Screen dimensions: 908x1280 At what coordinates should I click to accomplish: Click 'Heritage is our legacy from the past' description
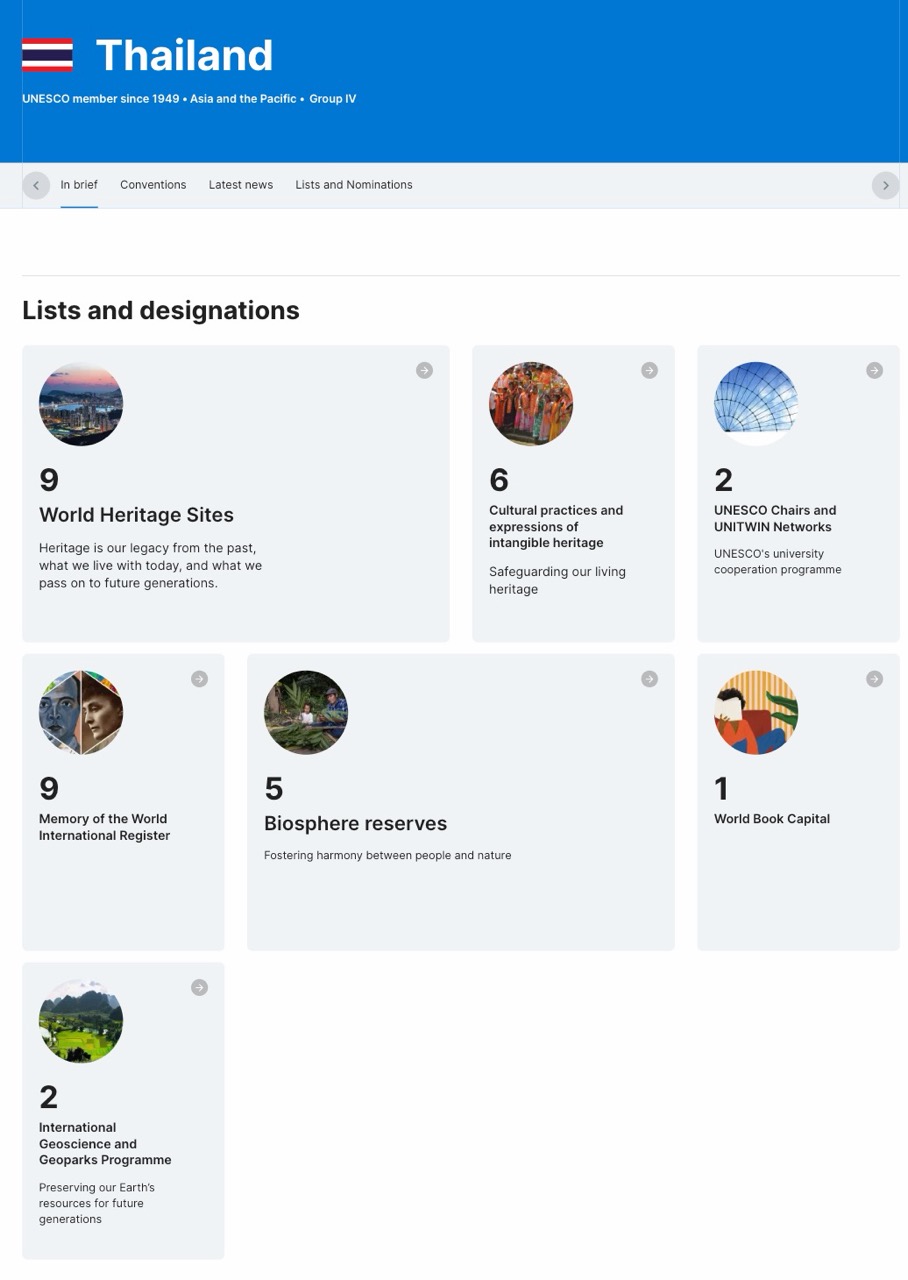click(x=150, y=565)
